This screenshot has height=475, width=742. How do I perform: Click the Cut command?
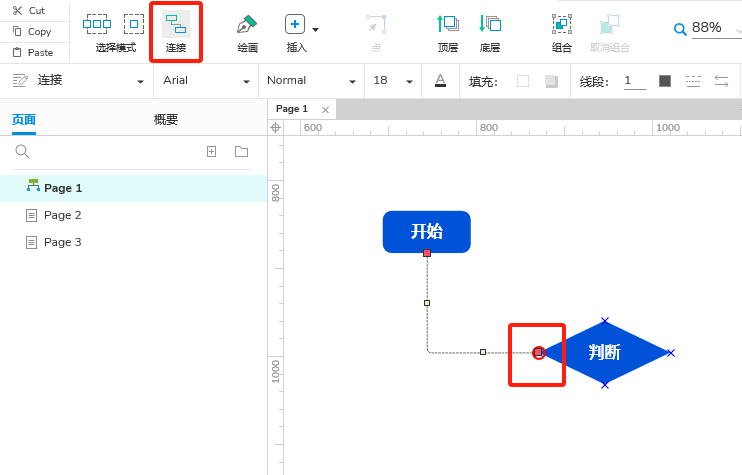click(x=28, y=10)
